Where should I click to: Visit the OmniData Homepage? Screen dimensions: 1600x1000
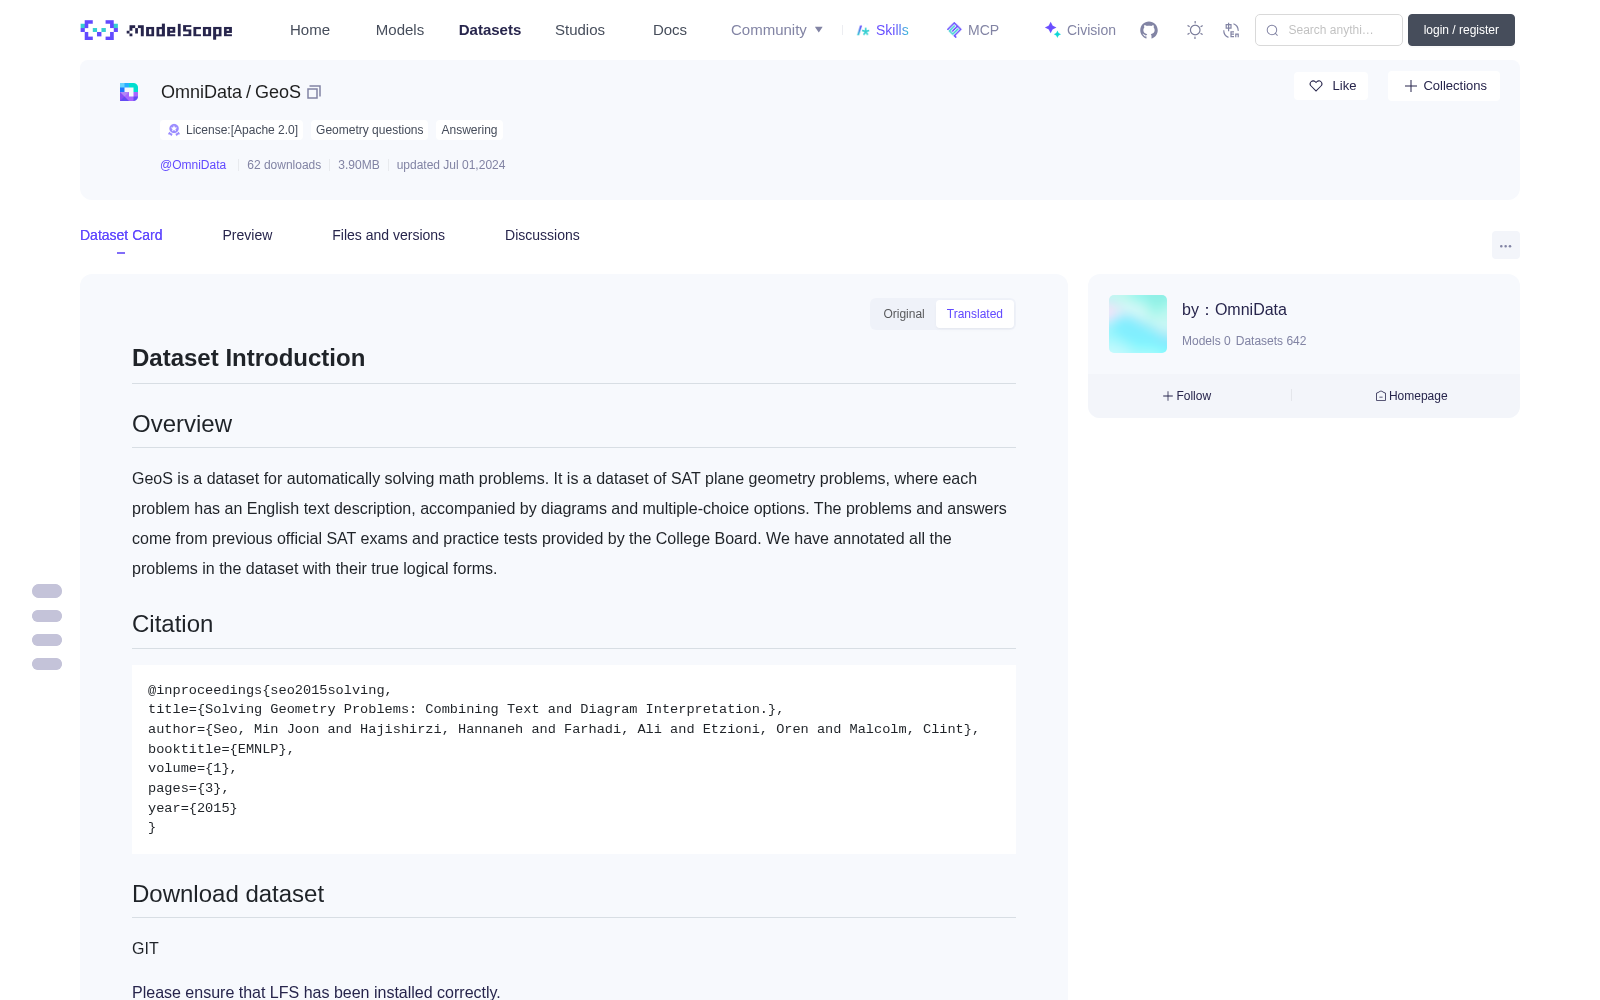1411,396
